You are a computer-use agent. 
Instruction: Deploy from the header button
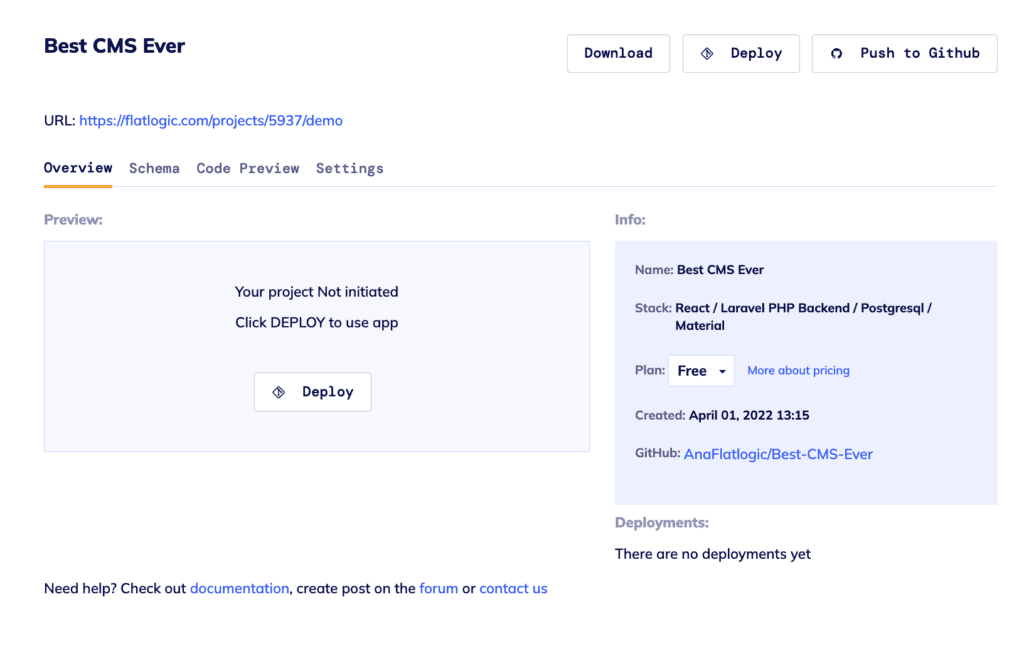click(x=741, y=54)
